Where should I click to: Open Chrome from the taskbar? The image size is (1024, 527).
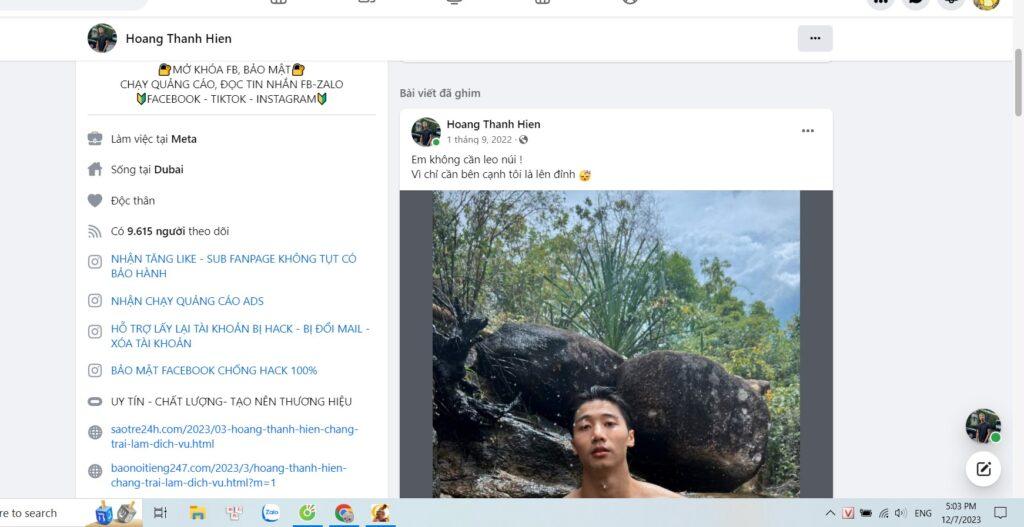344,513
